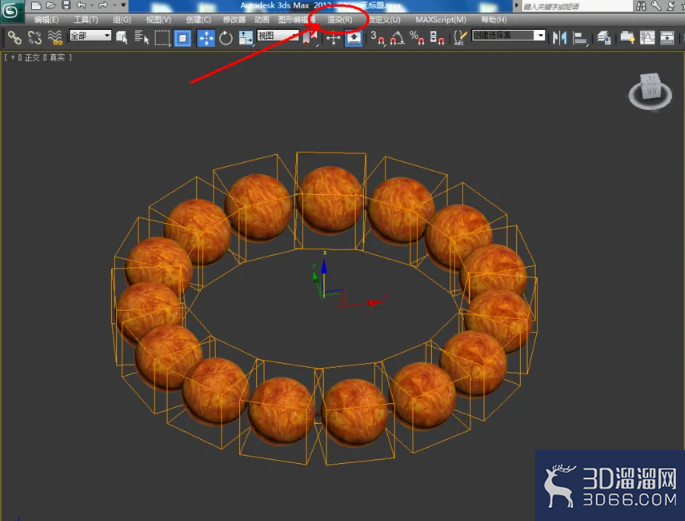
Task: Click the Select and Manipulate crosshair icon
Action: coord(333,38)
